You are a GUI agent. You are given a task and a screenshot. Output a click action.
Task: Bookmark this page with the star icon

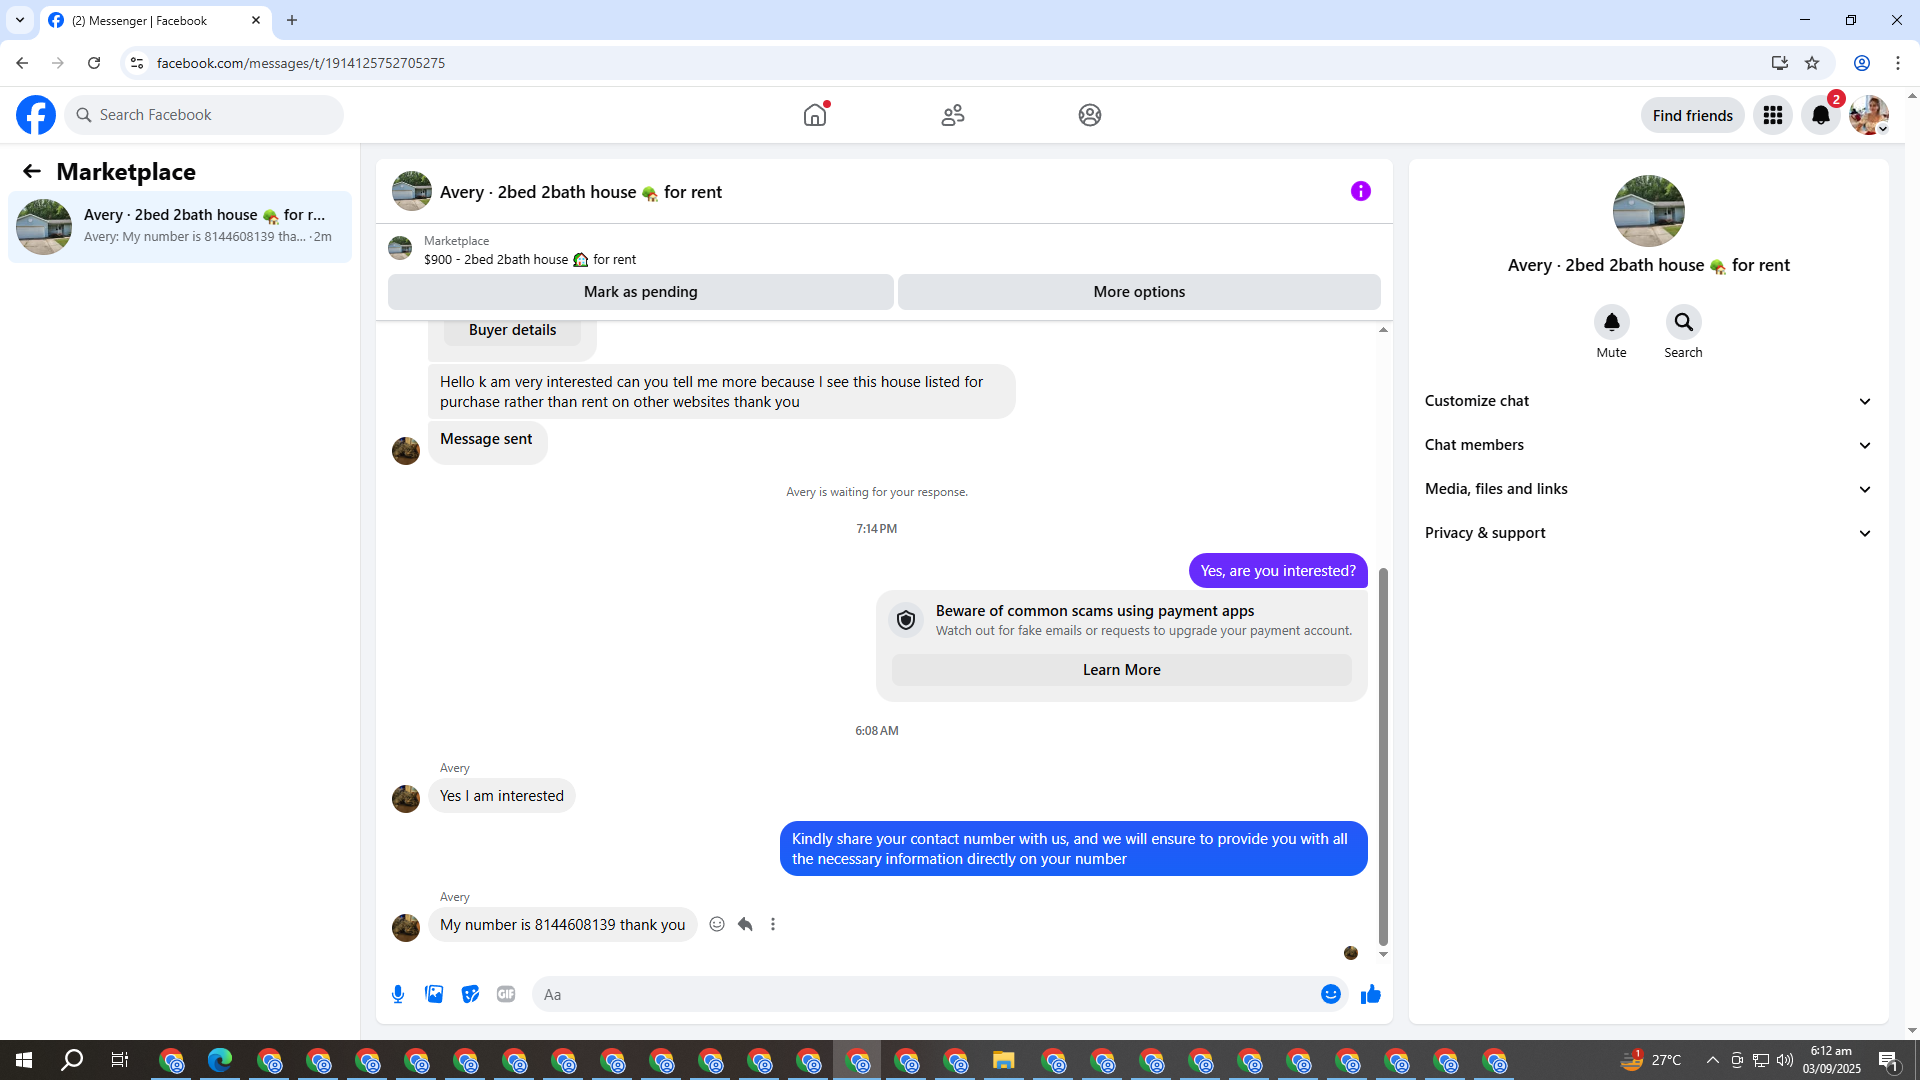[1812, 63]
